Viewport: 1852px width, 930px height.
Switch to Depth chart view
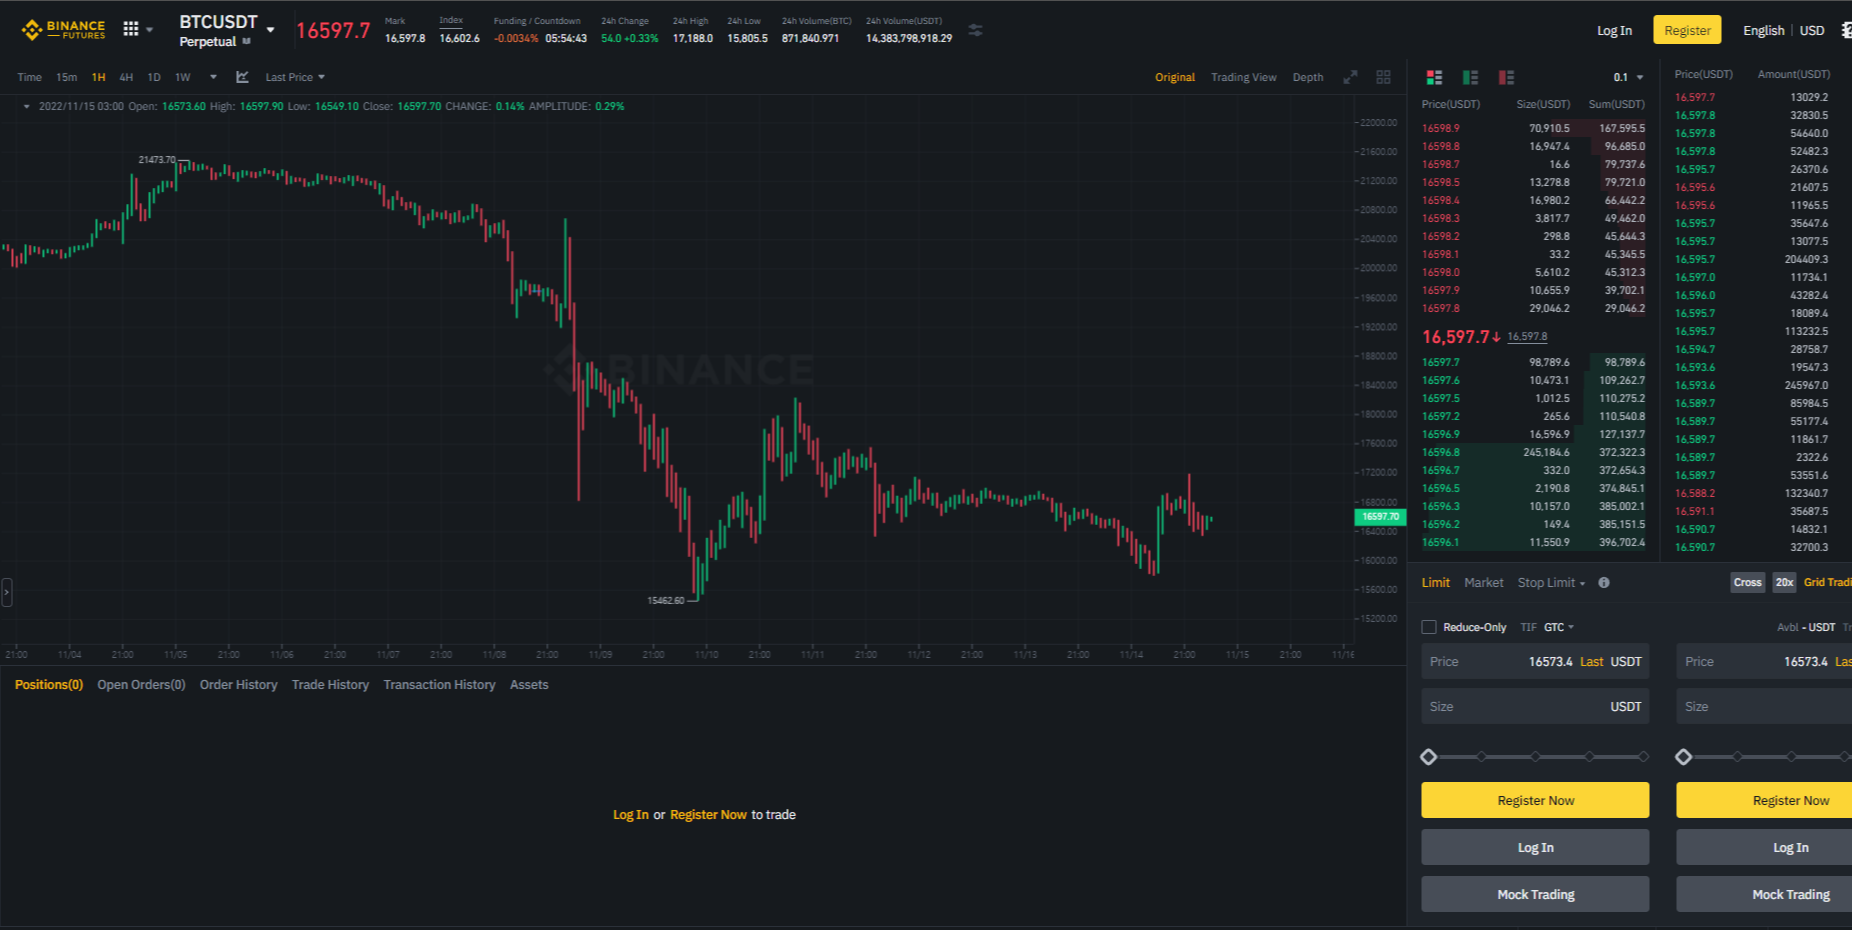click(1307, 77)
